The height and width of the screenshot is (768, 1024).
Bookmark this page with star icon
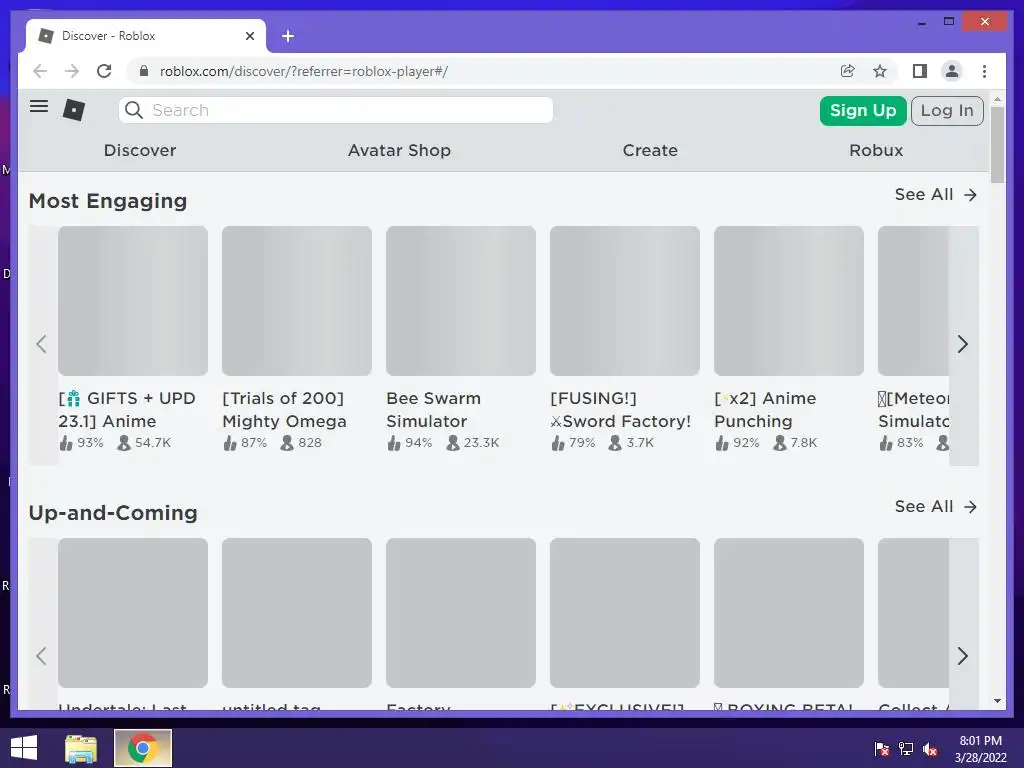pos(880,71)
